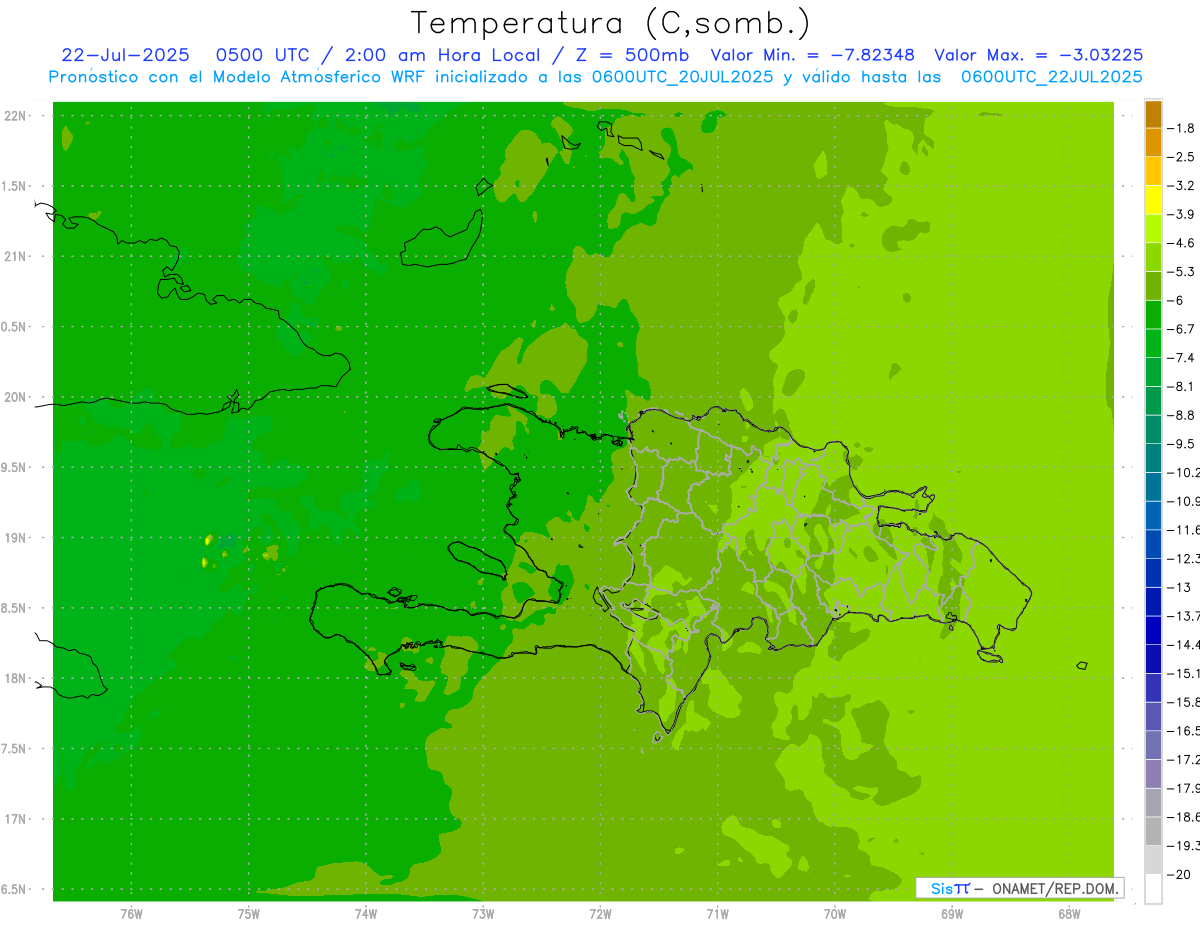
Task: Click the 17N latitude axis label
Action: pyautogui.click(x=16, y=819)
